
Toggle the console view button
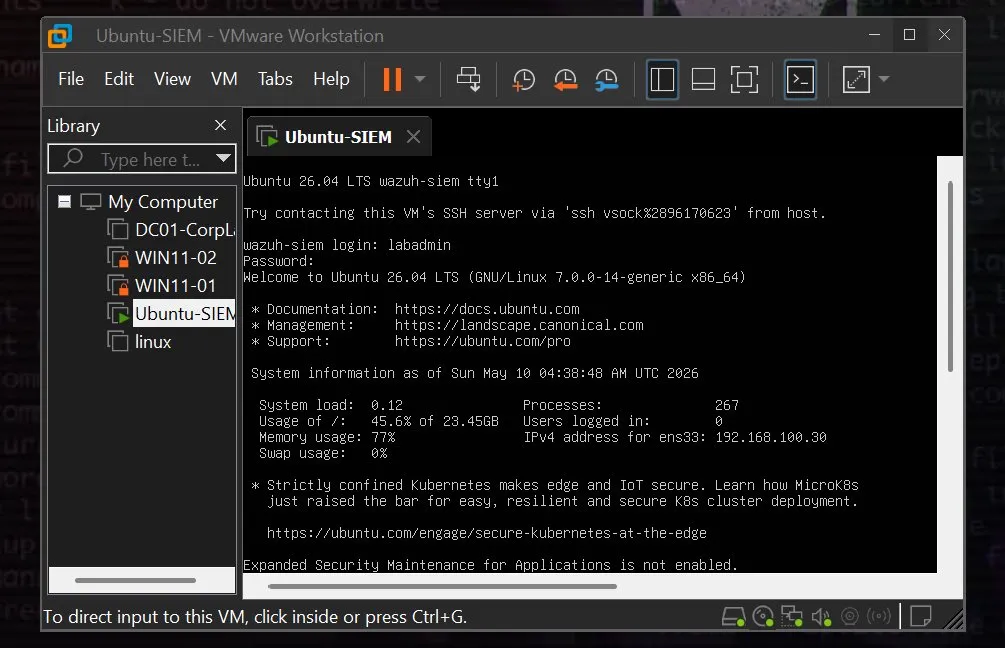[801, 79]
